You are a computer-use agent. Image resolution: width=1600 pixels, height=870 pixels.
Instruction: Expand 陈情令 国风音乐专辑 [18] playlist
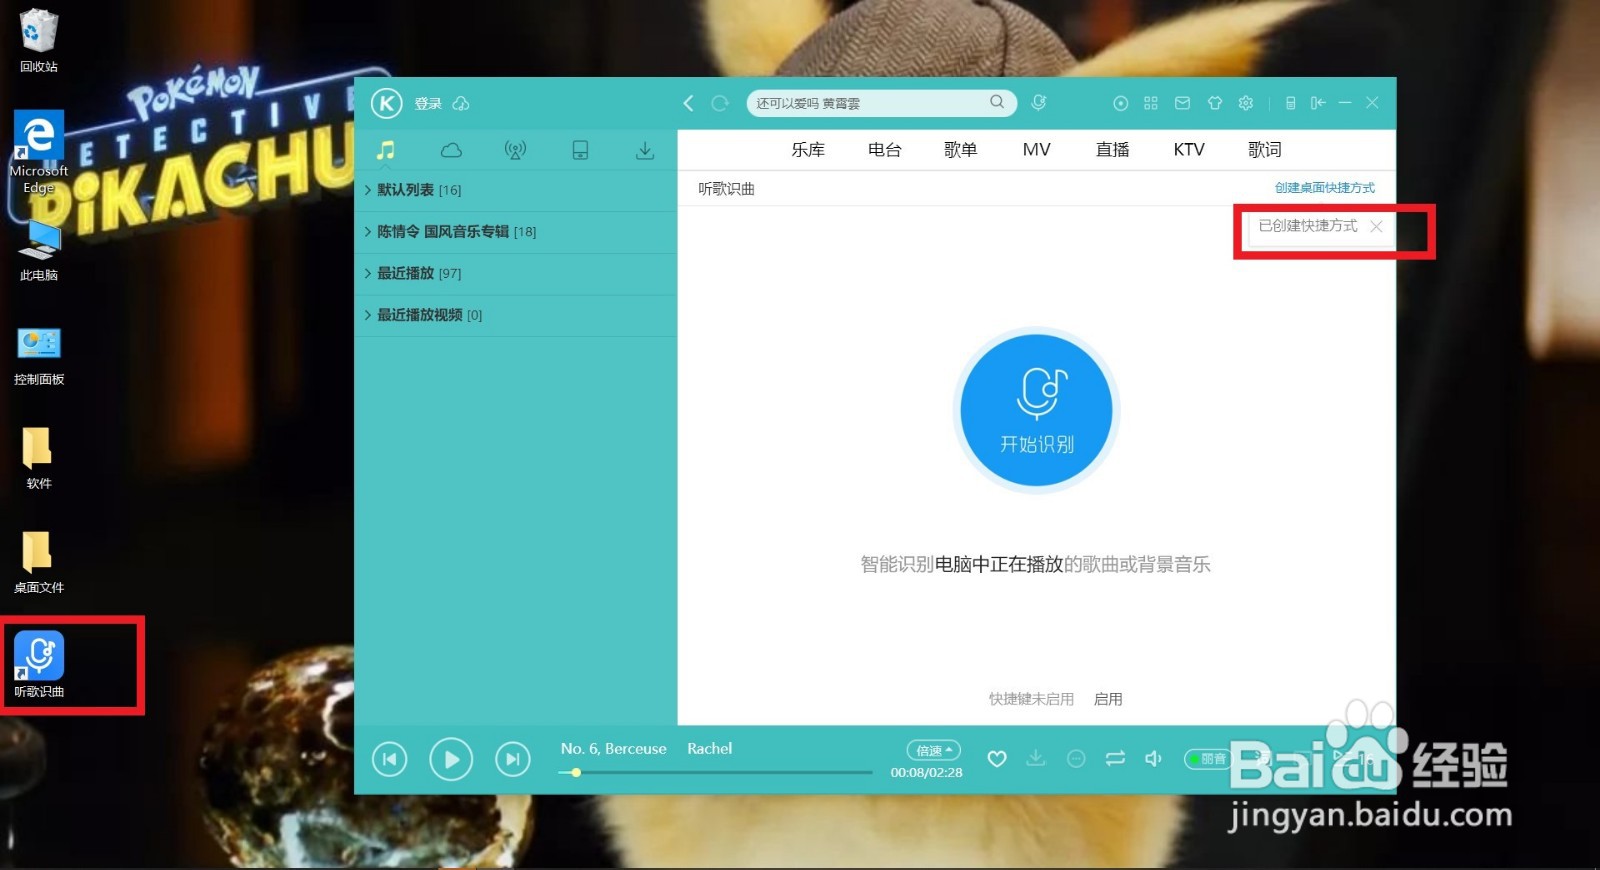[516, 232]
